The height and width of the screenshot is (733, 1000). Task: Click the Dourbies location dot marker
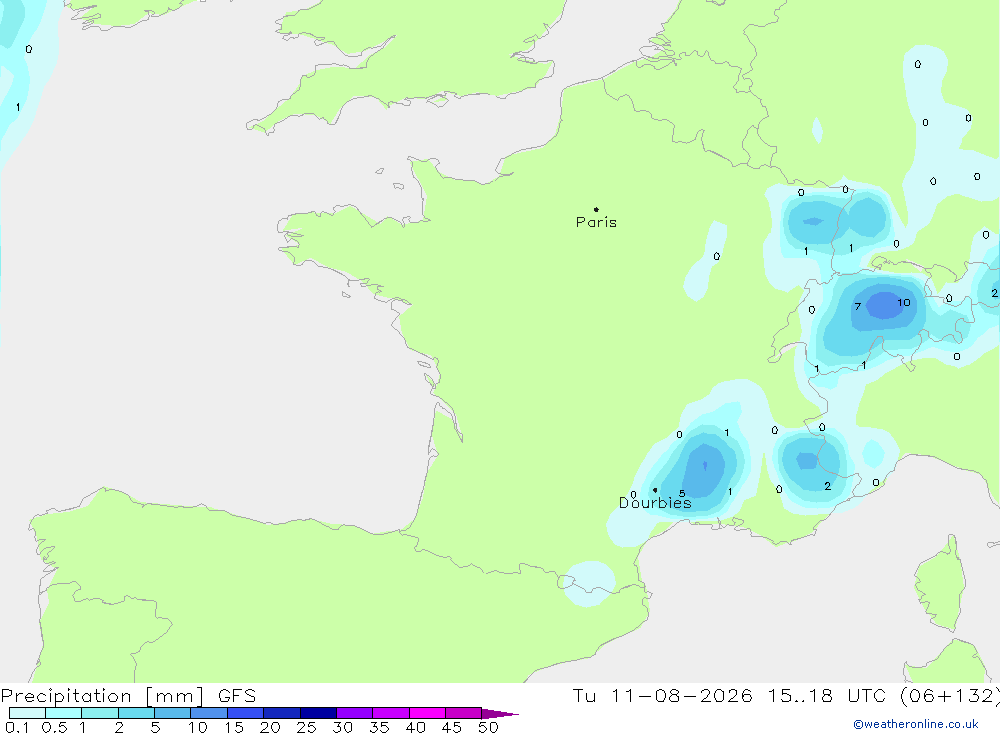pos(655,490)
